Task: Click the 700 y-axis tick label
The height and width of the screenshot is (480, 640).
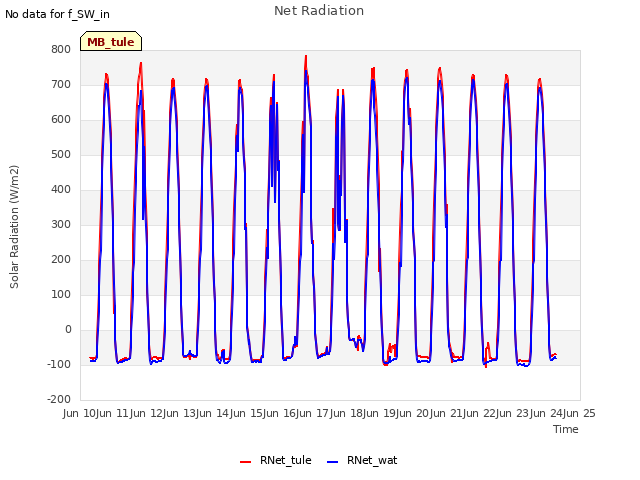Action: click(61, 84)
